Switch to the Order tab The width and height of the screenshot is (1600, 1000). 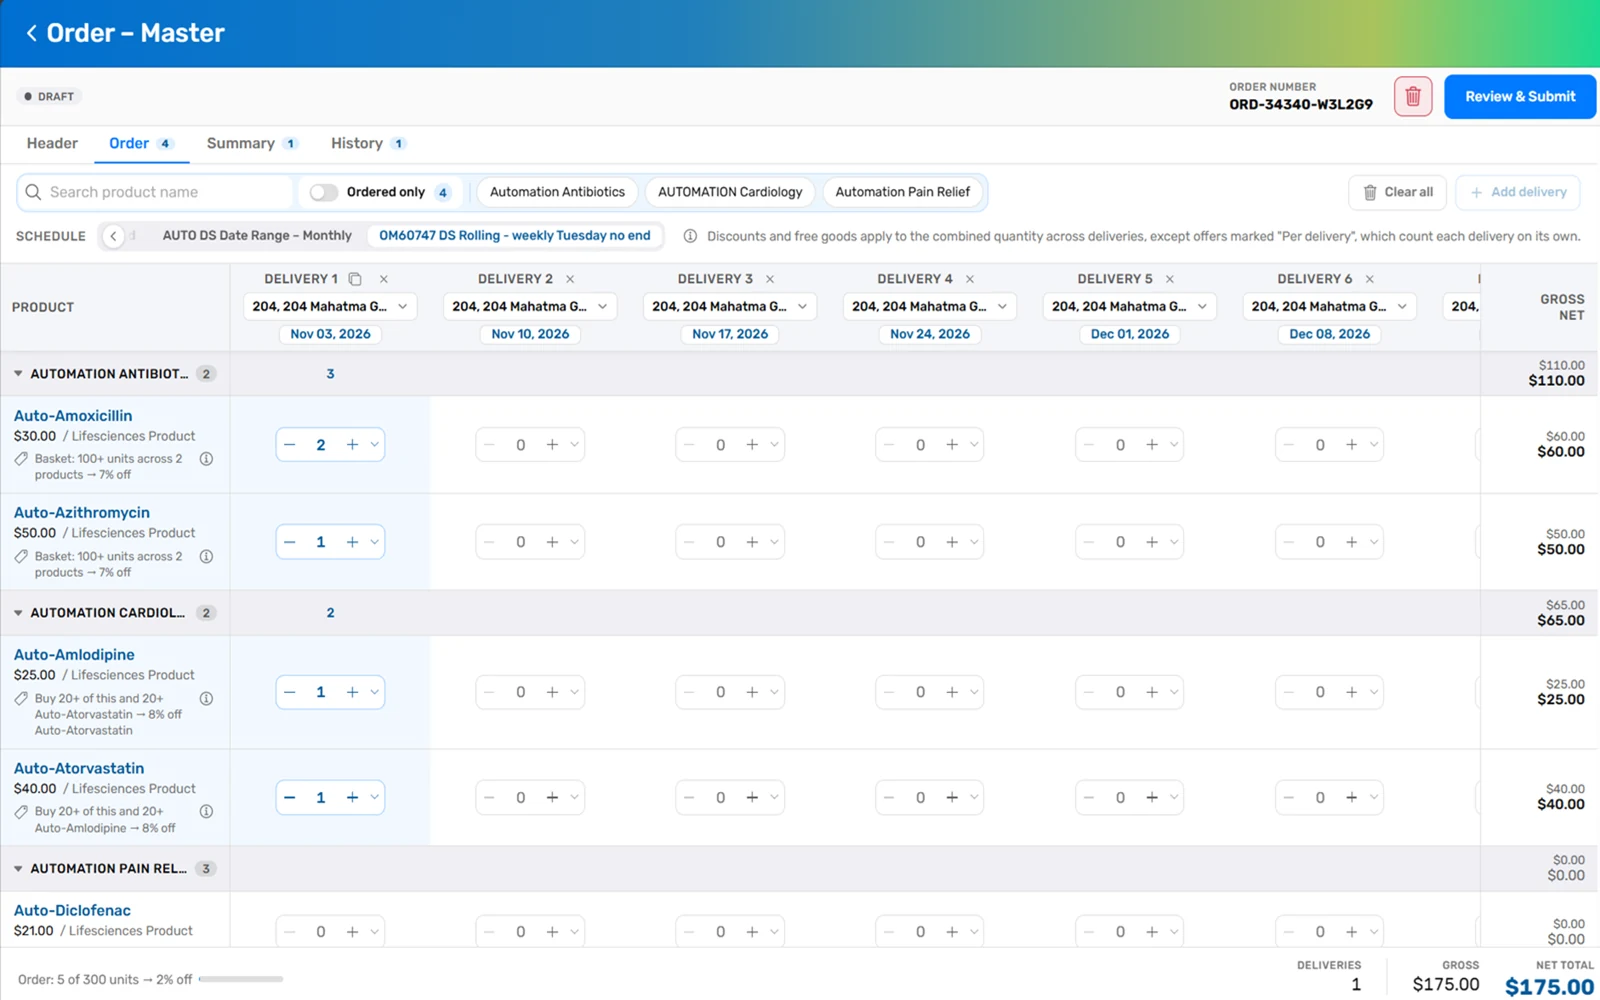click(x=141, y=144)
